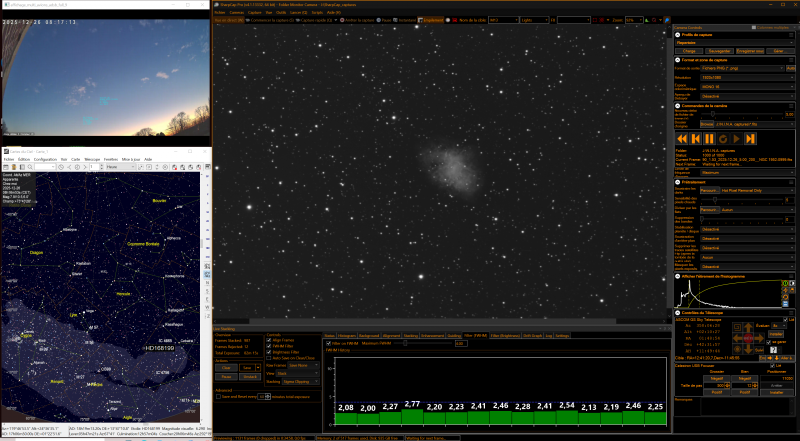Toggle Align Frames checkbox
800x441 pixels.
[x=268, y=340]
